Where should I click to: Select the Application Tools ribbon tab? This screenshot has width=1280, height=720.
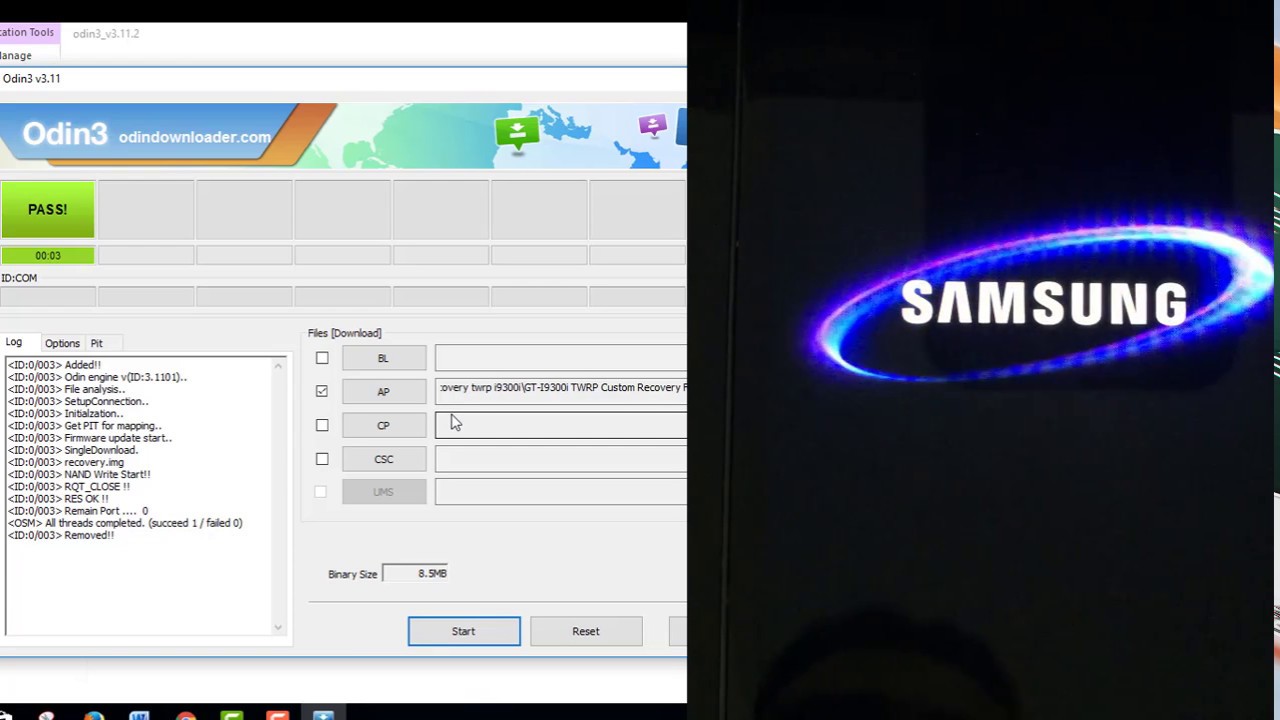27,32
